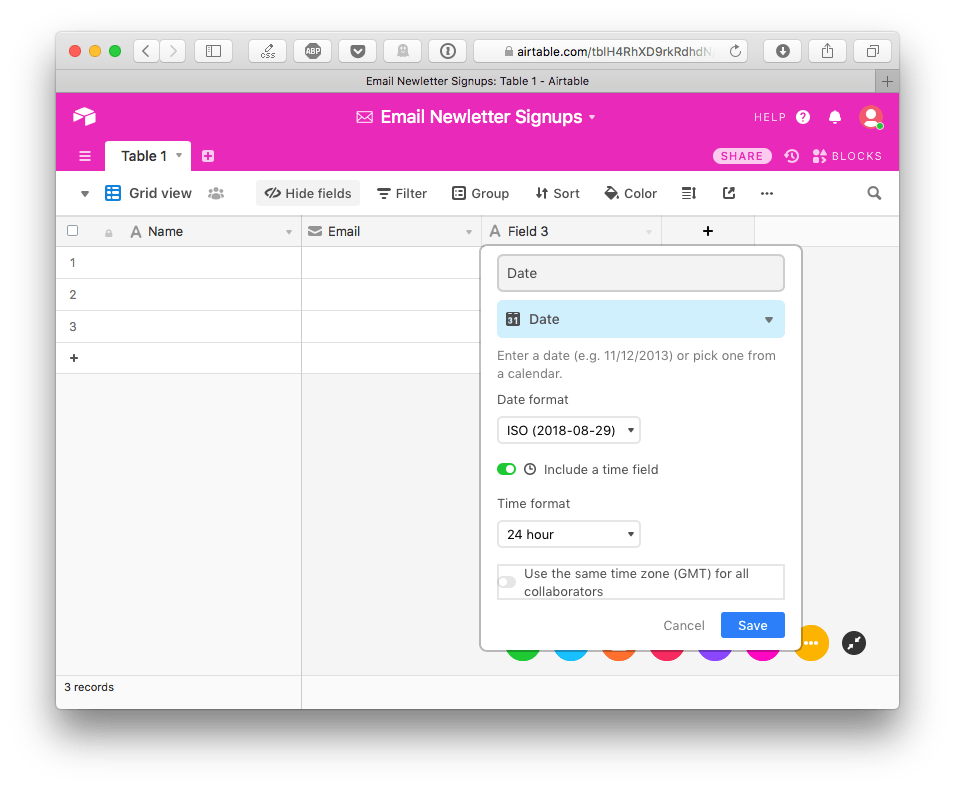Add a new record with the plus row
This screenshot has width=955, height=789.
[74, 358]
